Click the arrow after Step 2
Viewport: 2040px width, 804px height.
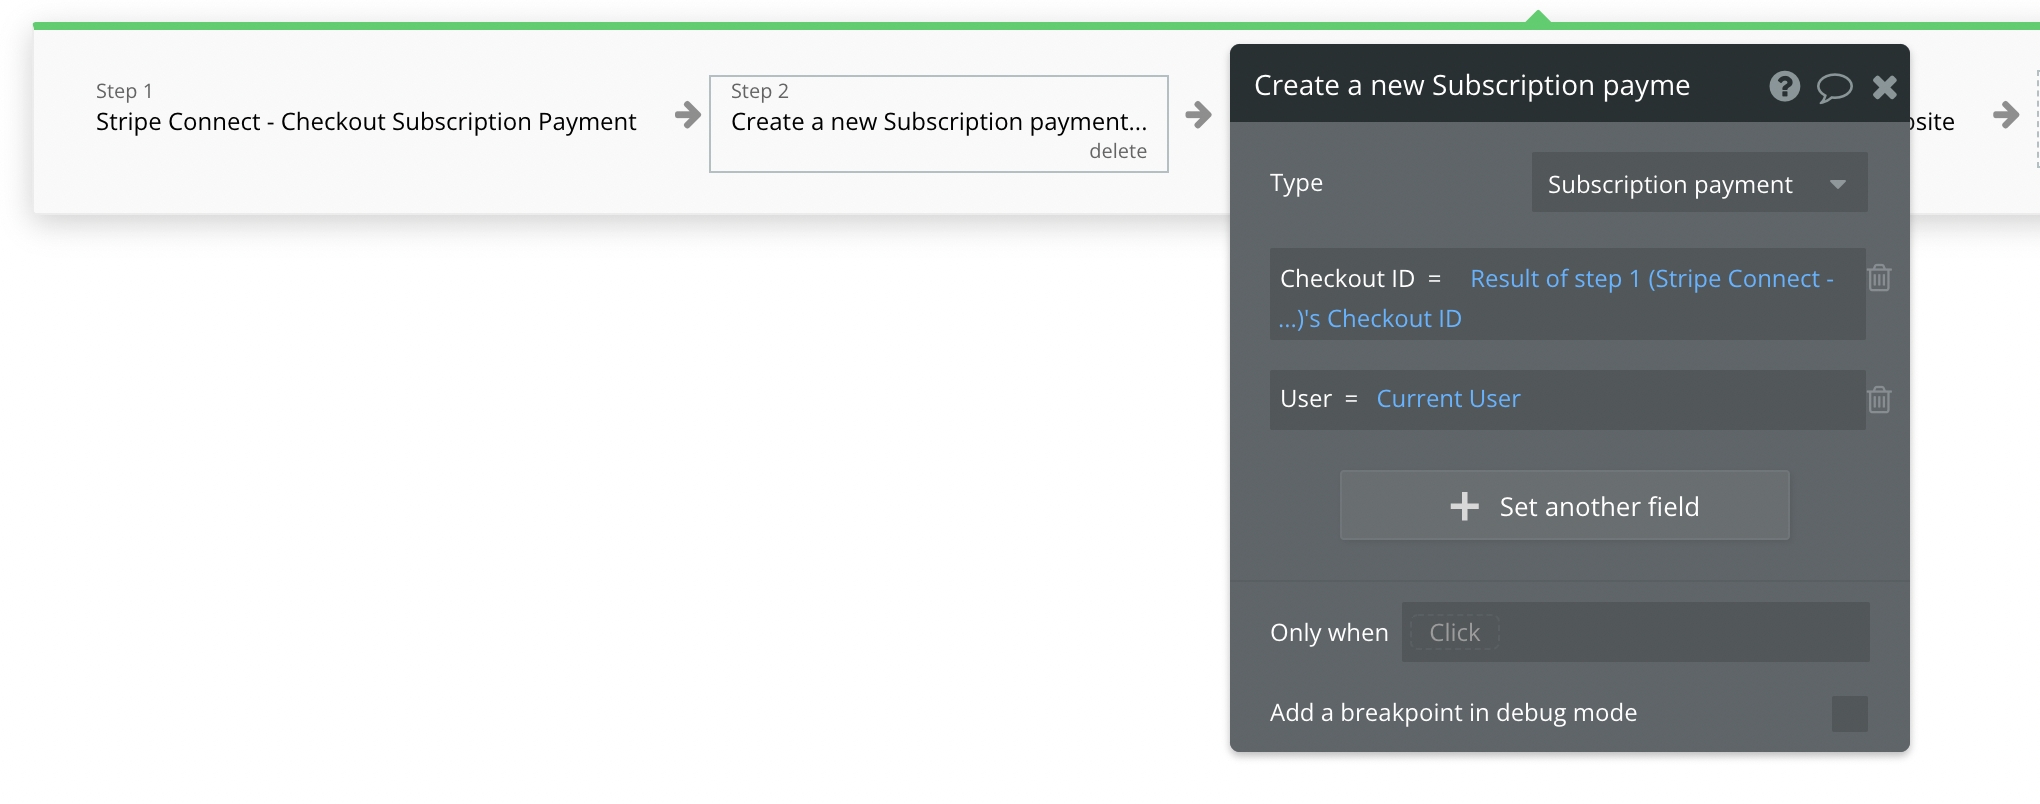1198,115
